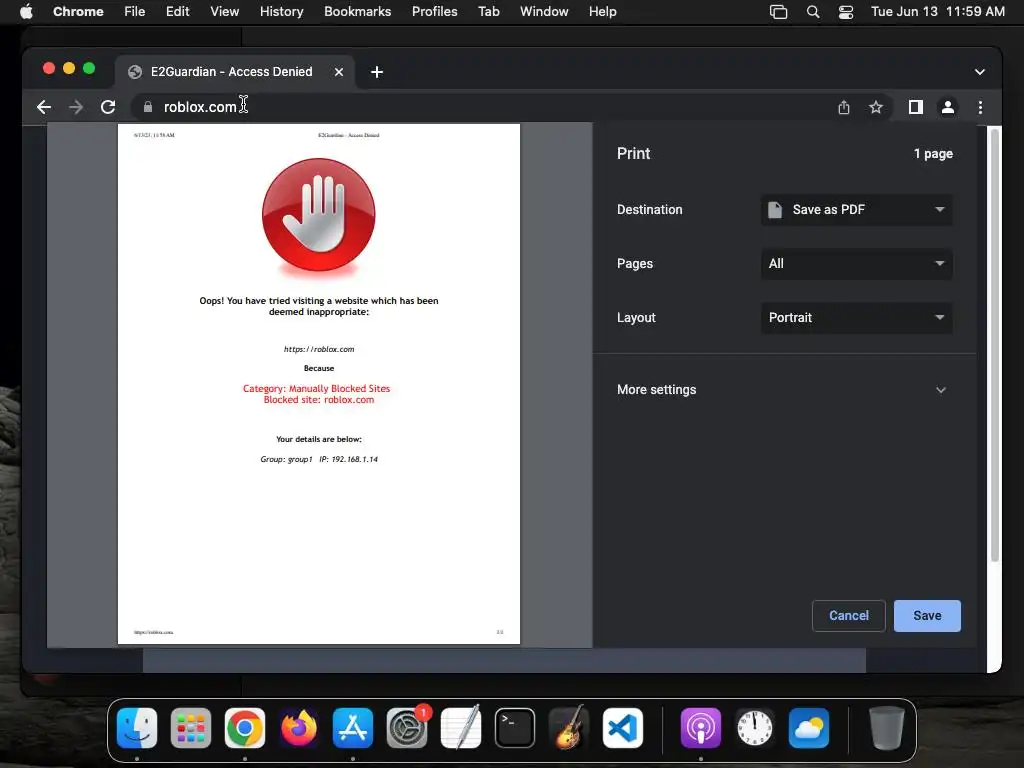
Task: Open the Edit menu
Action: (x=178, y=12)
